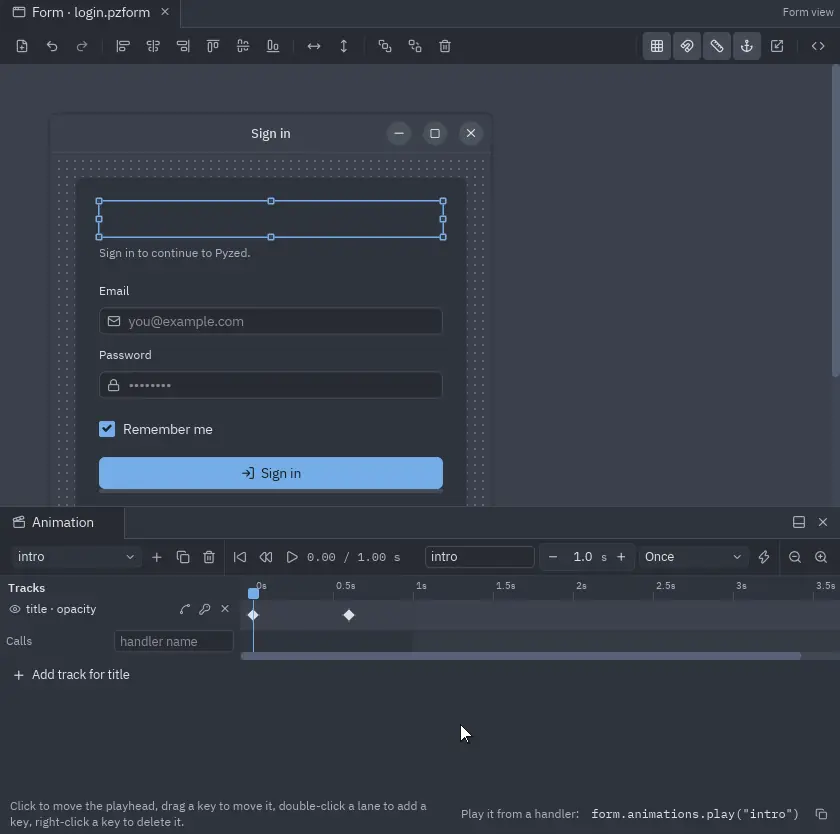The height and width of the screenshot is (834, 840).
Task: Jump playhead to animation start
Action: tap(240, 557)
